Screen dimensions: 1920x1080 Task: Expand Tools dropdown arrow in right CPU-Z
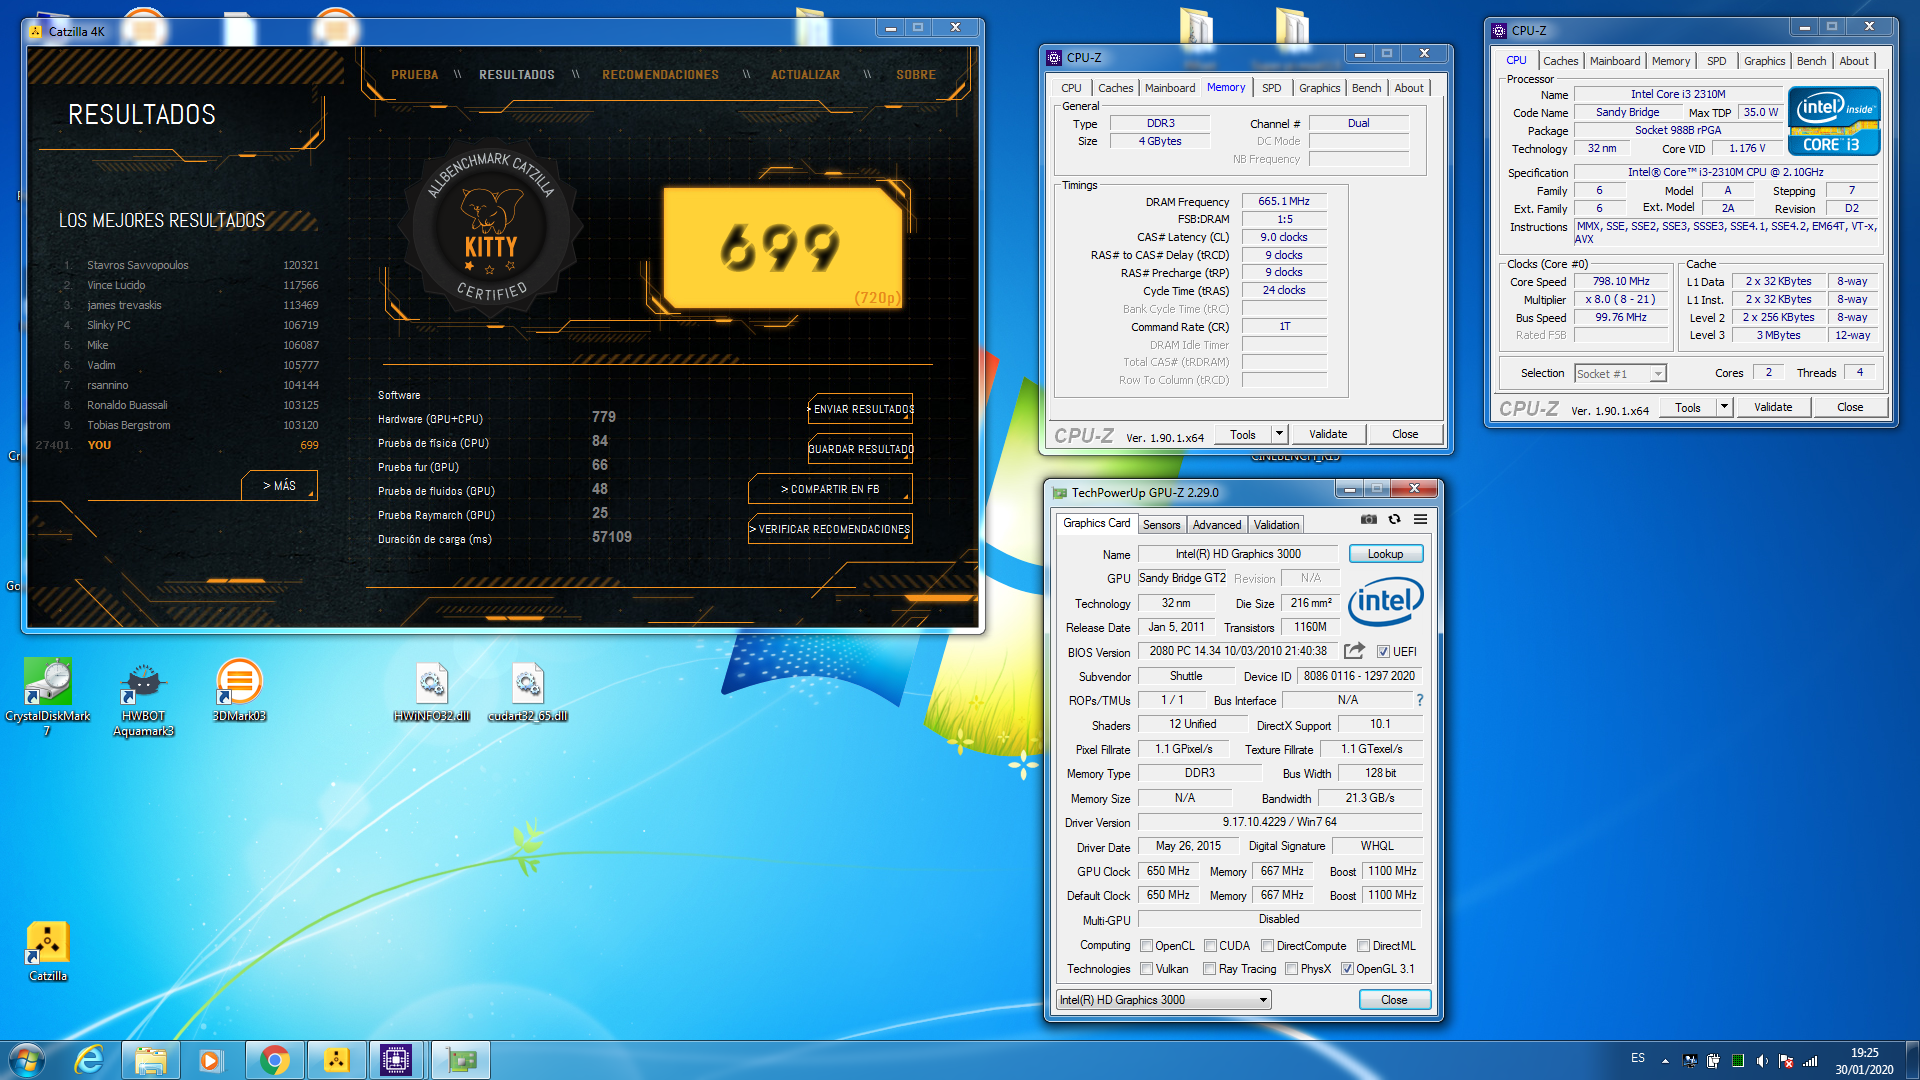[1724, 407]
